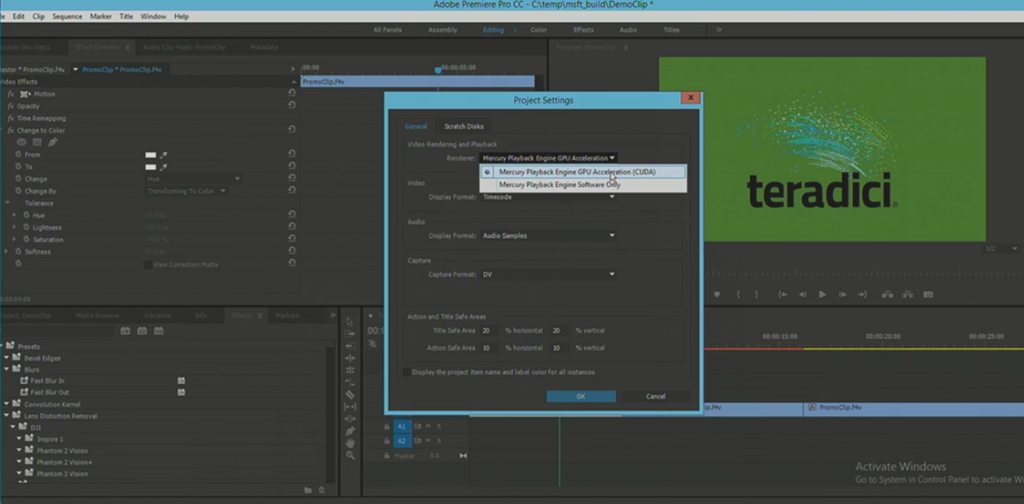Click OK in Project Settings dialog
The image size is (1024, 504).
click(x=580, y=396)
